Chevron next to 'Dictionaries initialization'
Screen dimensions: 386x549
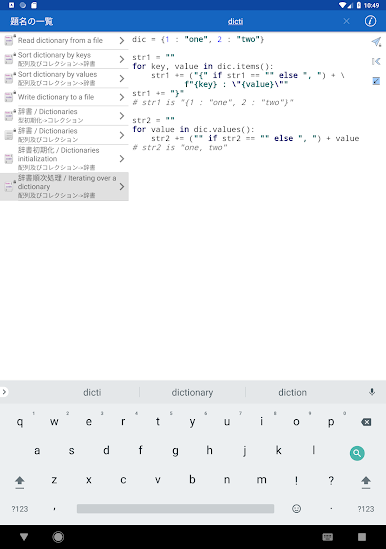122,159
